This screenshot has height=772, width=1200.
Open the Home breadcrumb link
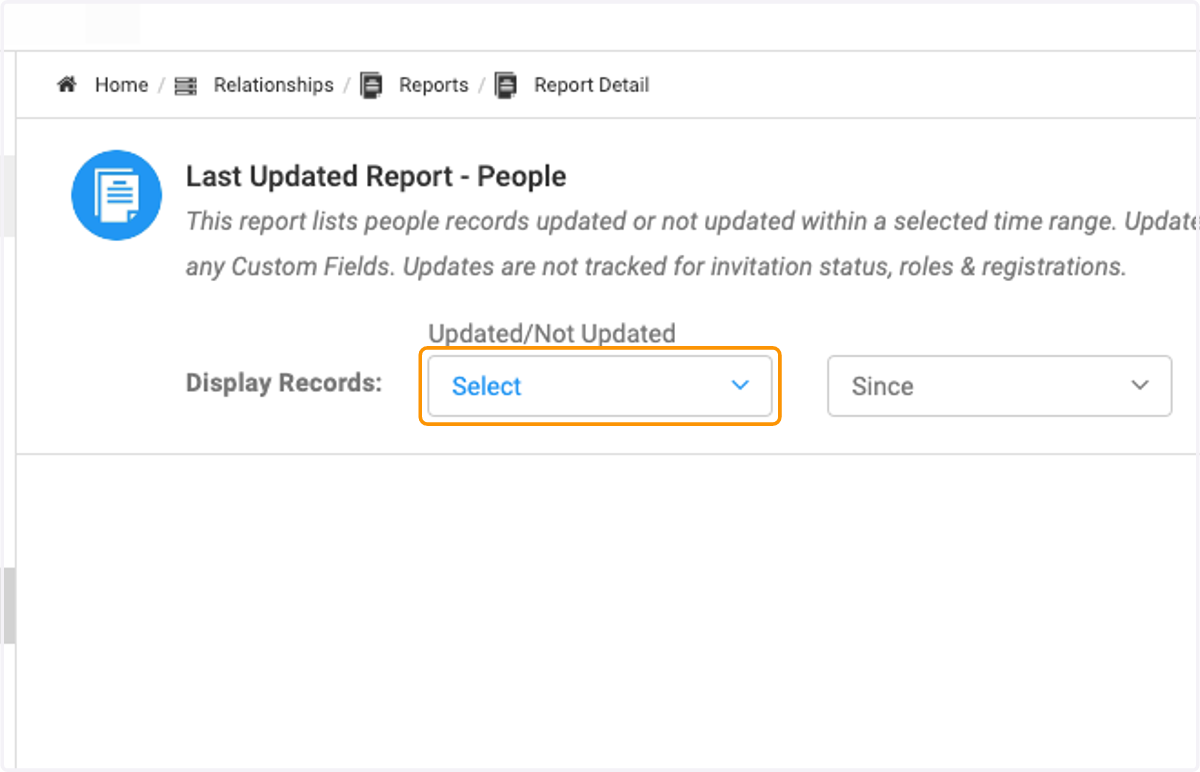click(x=121, y=85)
